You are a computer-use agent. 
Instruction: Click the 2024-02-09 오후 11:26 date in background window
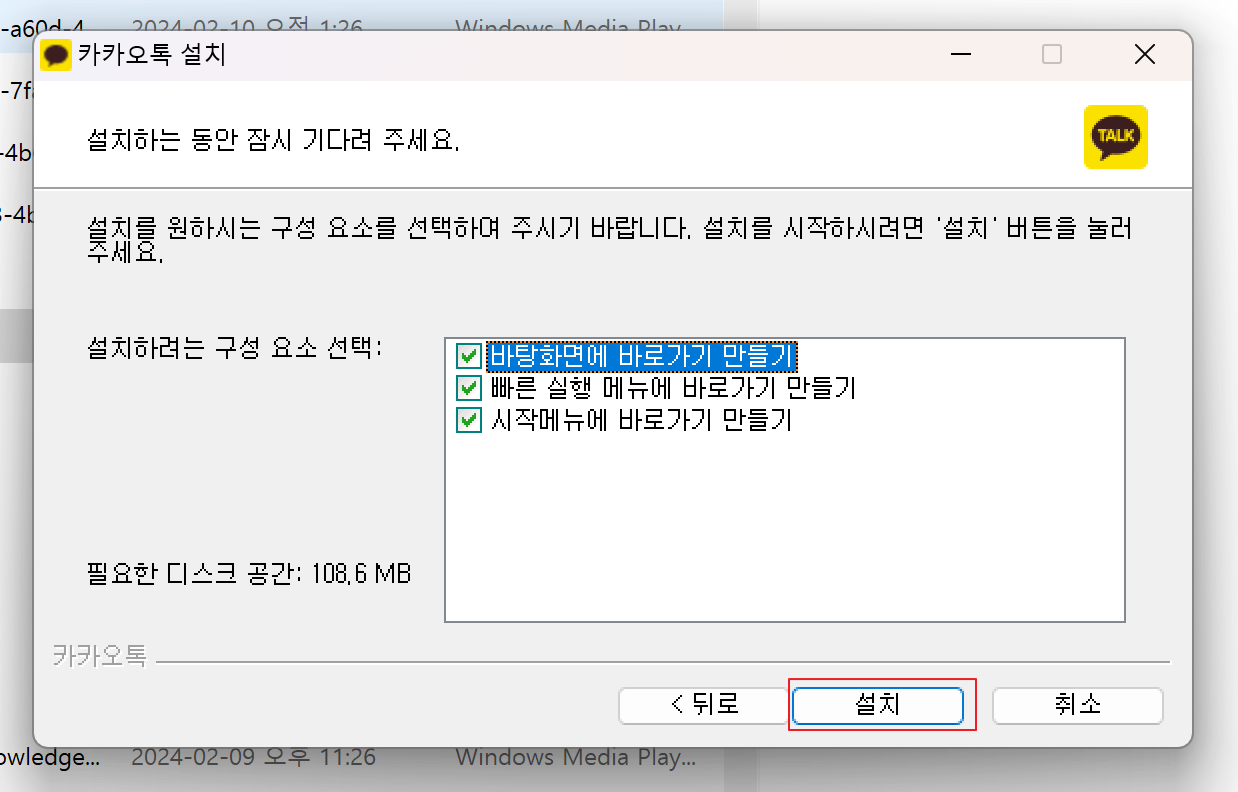(x=254, y=758)
